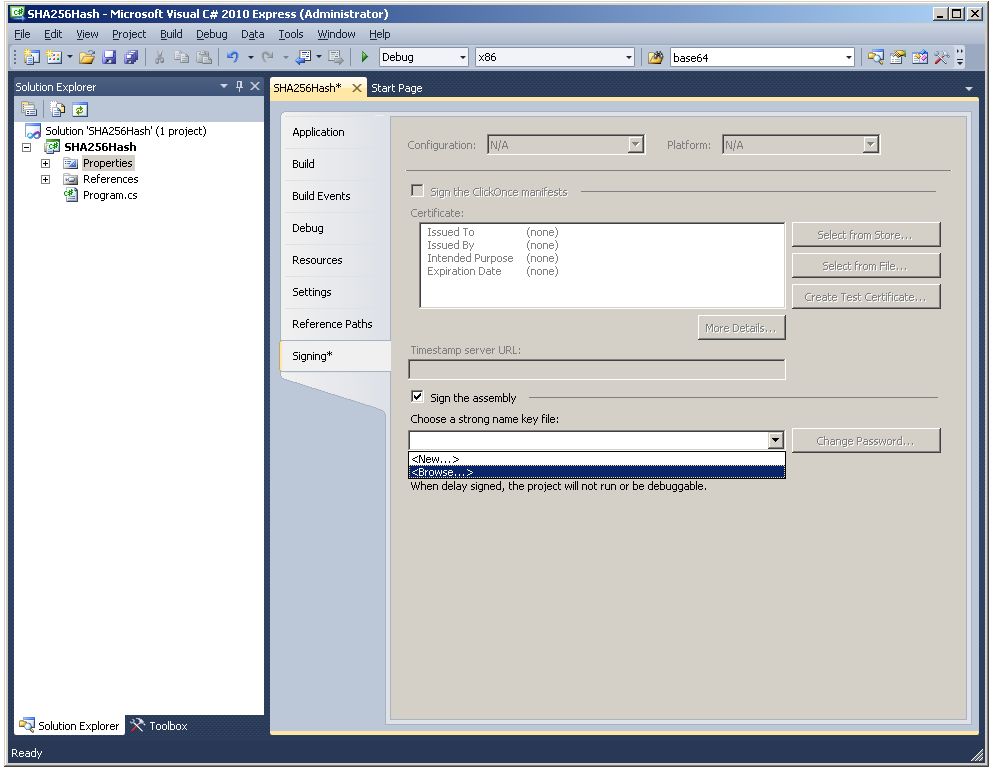The width and height of the screenshot is (993, 771).
Task: Click the Navigate Backward icon
Action: coord(303,57)
